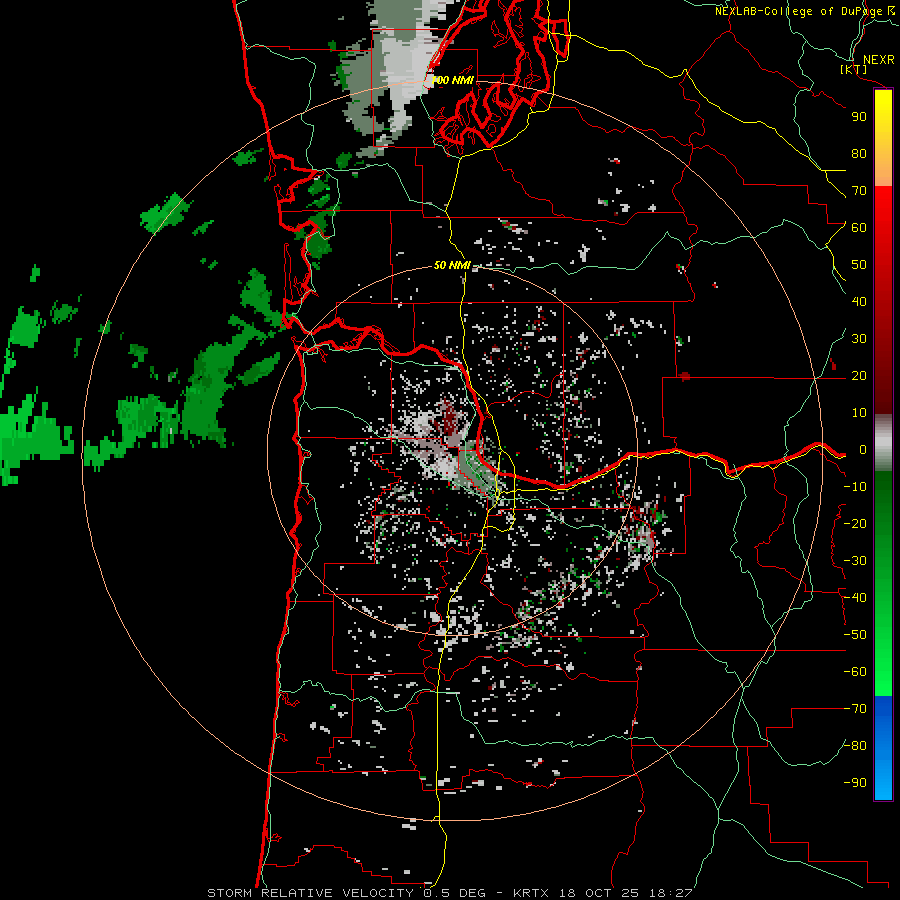
Task: Click the 70 value on velocity scale
Action: (859, 191)
